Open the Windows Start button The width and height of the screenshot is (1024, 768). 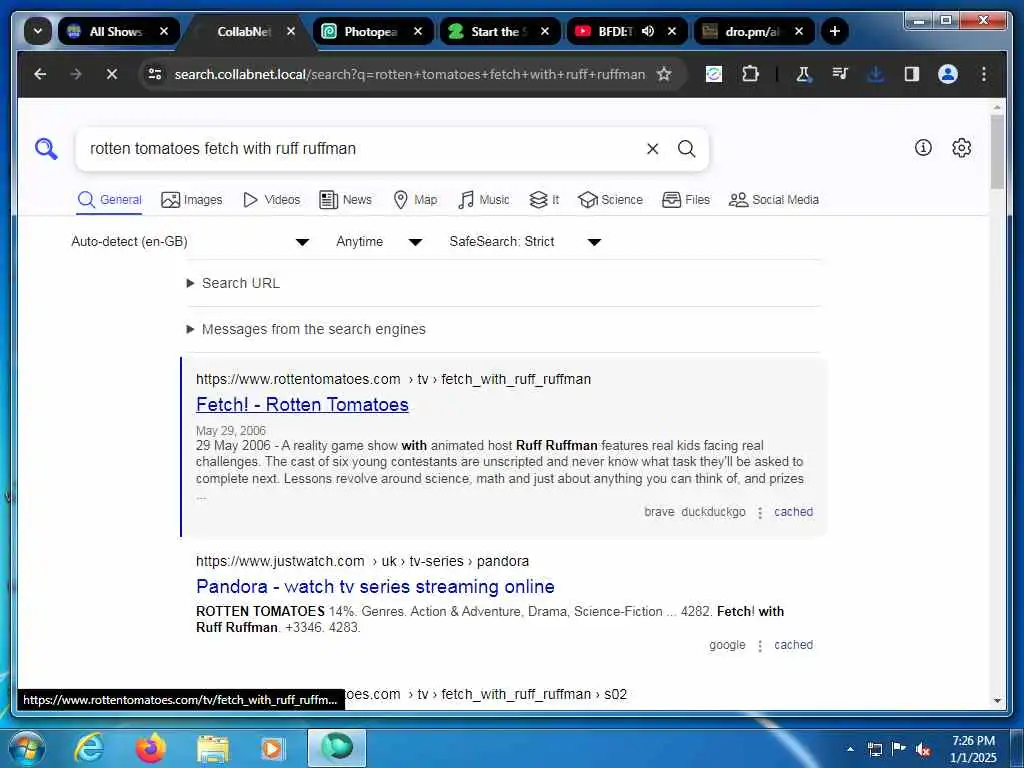pos(25,748)
